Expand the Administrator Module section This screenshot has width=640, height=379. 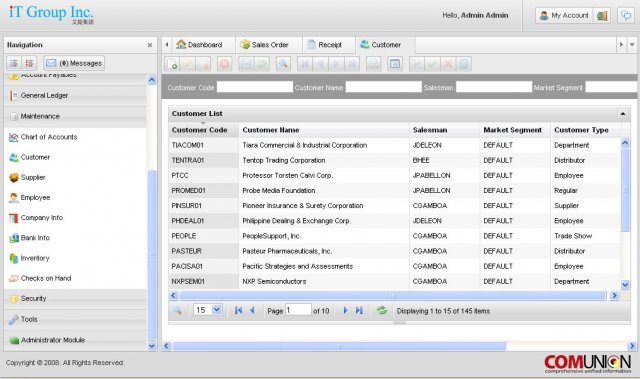[x=75, y=340]
